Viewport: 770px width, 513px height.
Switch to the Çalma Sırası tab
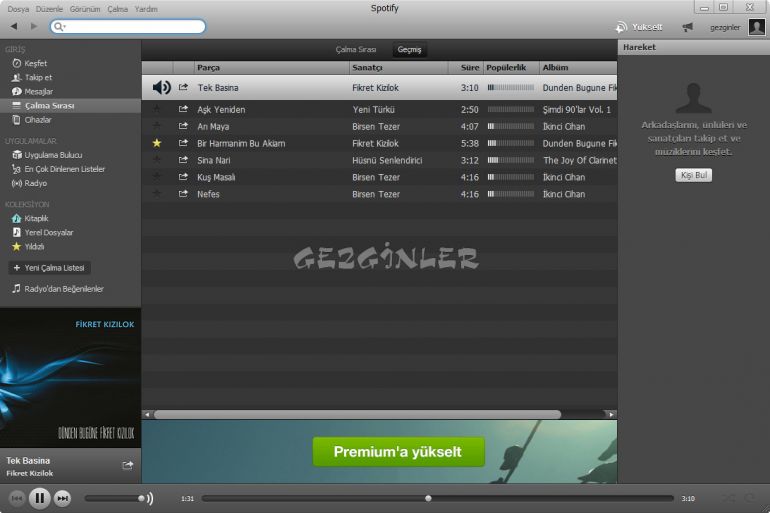click(356, 50)
